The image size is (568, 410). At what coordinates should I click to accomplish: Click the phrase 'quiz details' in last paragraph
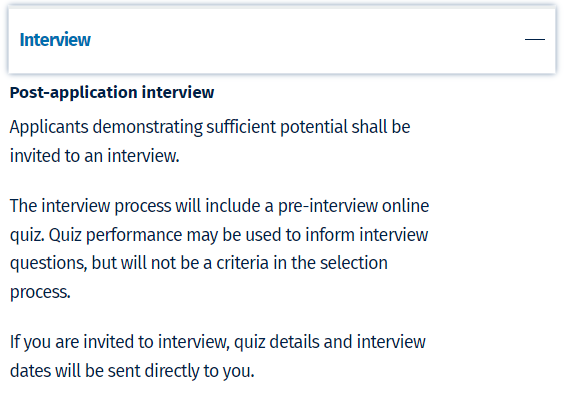[x=277, y=342]
